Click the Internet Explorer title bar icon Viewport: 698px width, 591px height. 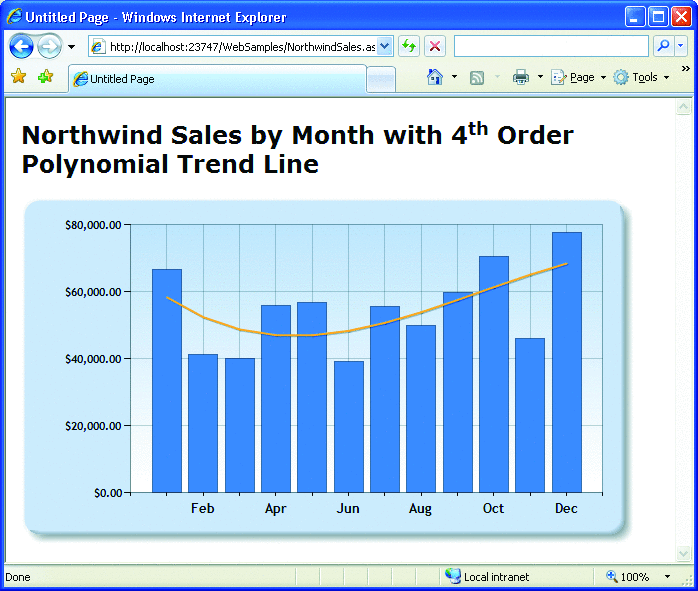tap(14, 16)
